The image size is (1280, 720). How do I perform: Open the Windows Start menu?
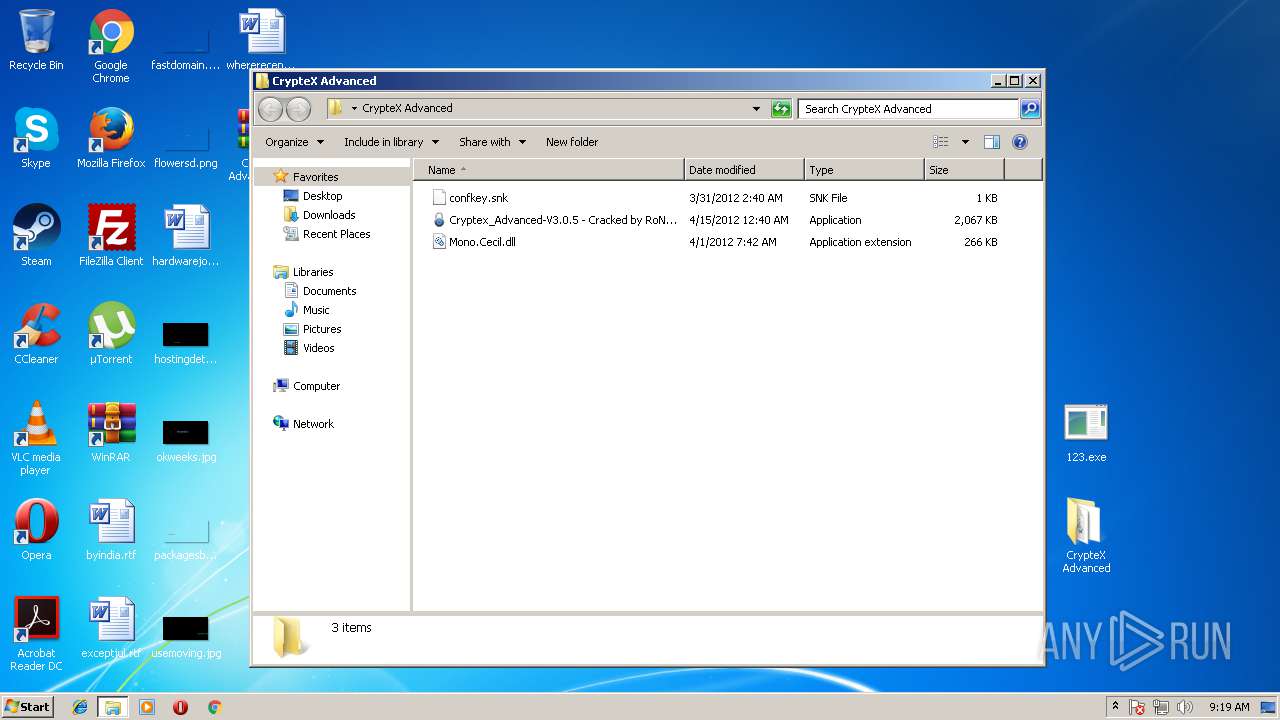pos(28,706)
